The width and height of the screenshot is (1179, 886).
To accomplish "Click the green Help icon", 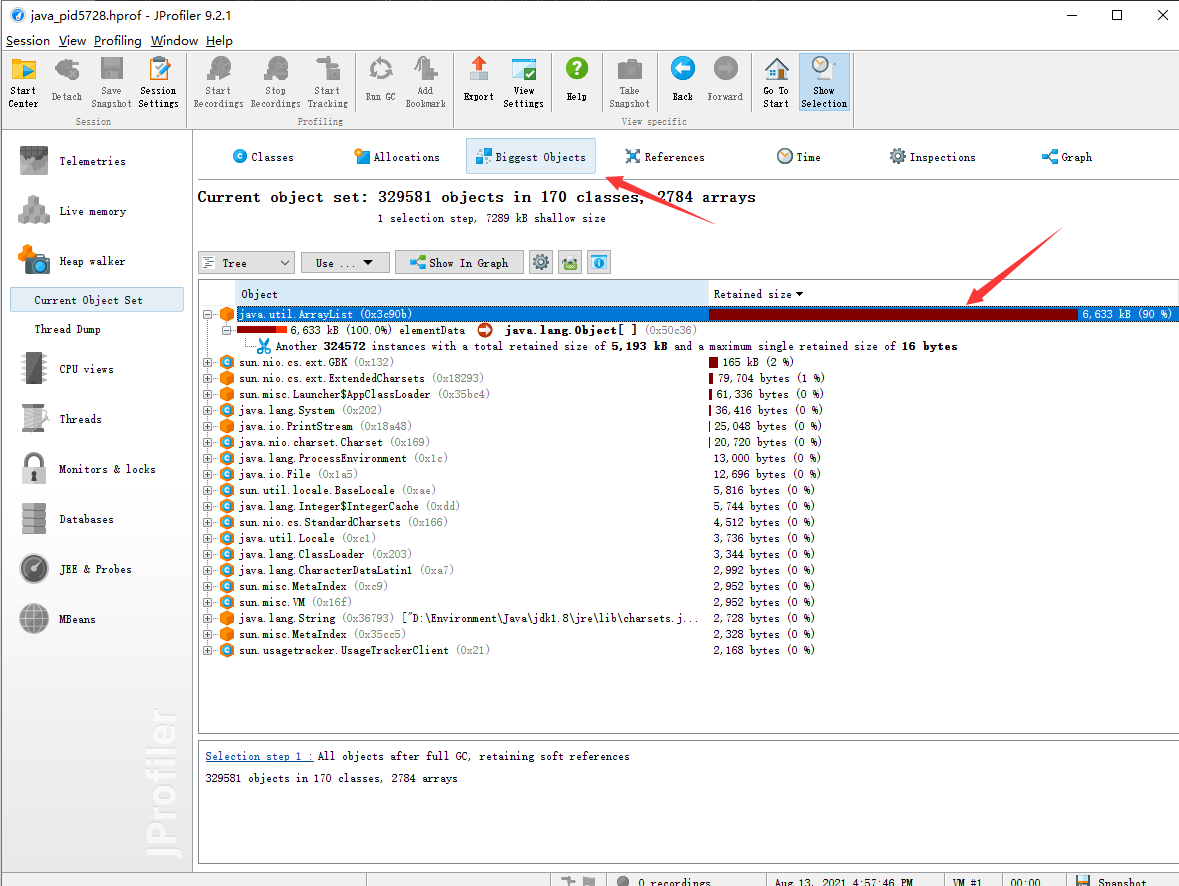I will (x=577, y=81).
